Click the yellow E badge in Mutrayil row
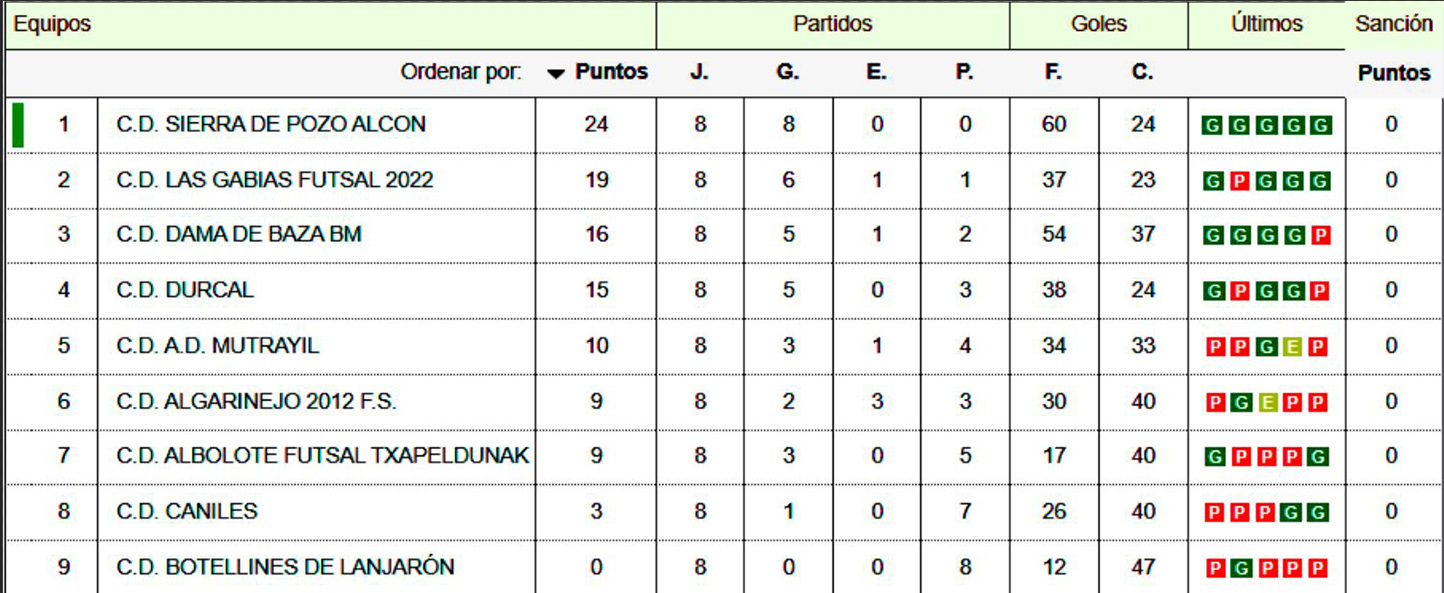1444x593 pixels. coord(1293,347)
